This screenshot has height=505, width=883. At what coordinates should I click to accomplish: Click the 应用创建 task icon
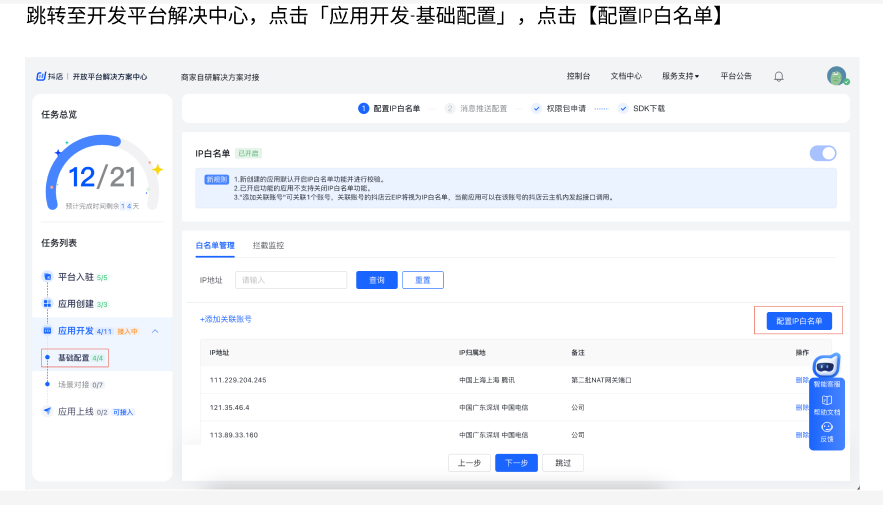47,303
